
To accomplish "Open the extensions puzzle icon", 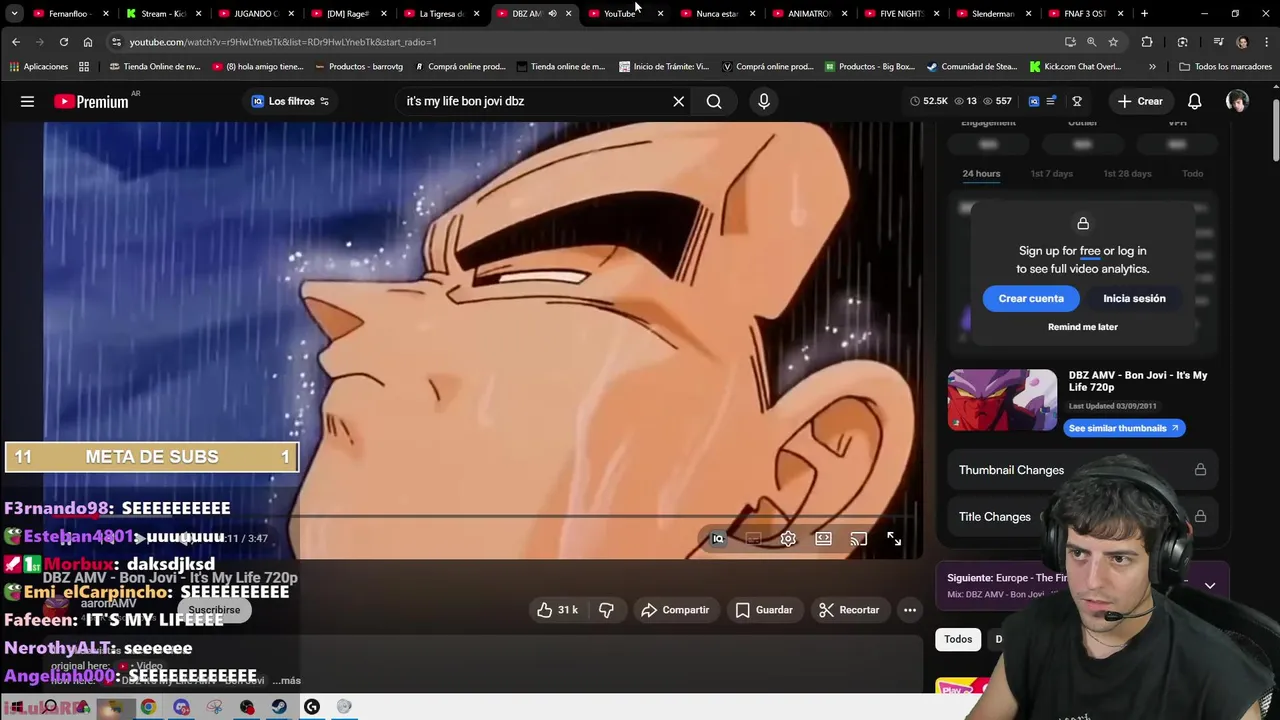I will 1147,42.
